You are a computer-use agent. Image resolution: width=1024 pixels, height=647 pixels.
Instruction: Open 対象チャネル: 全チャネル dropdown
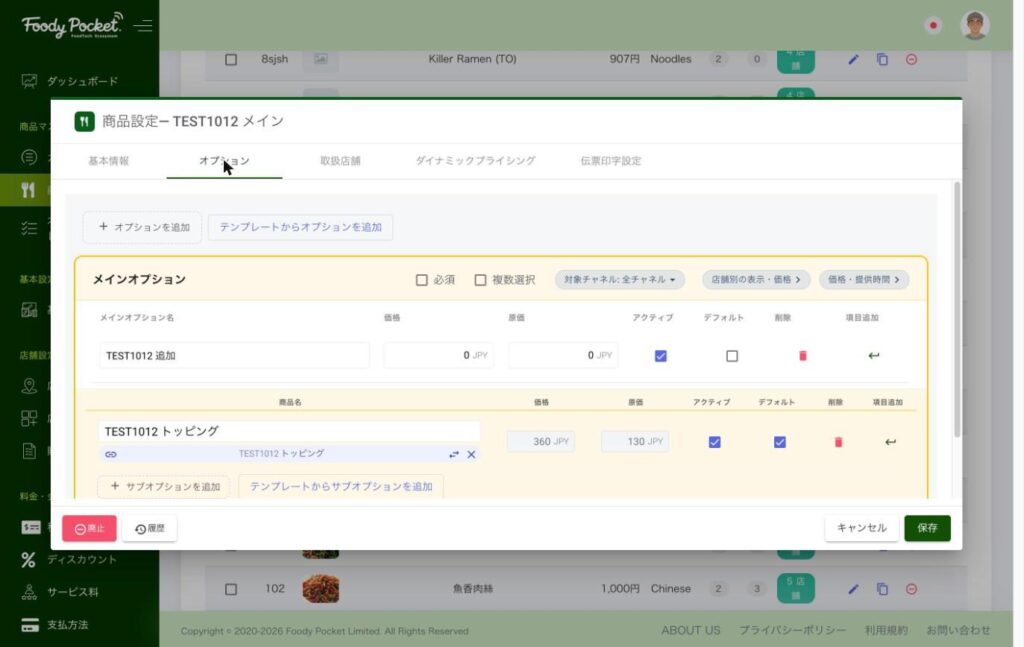tap(620, 279)
